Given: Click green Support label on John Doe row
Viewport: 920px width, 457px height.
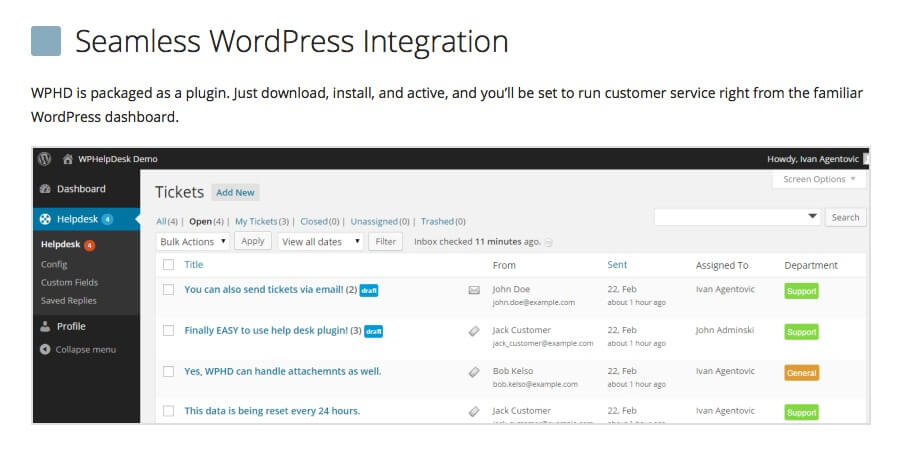Looking at the screenshot, I should (801, 291).
